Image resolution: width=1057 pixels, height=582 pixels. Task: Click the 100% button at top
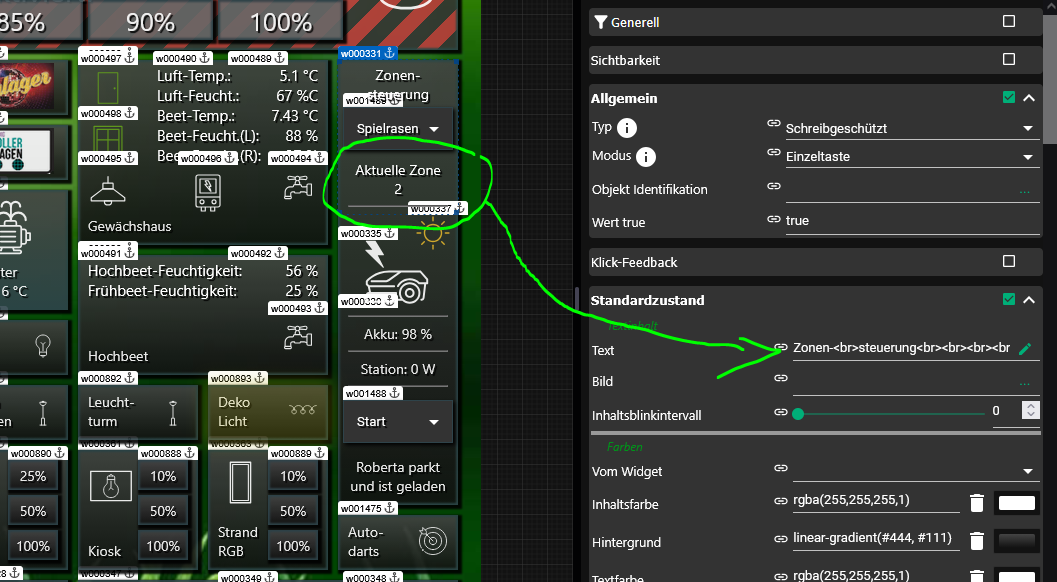tap(281, 21)
